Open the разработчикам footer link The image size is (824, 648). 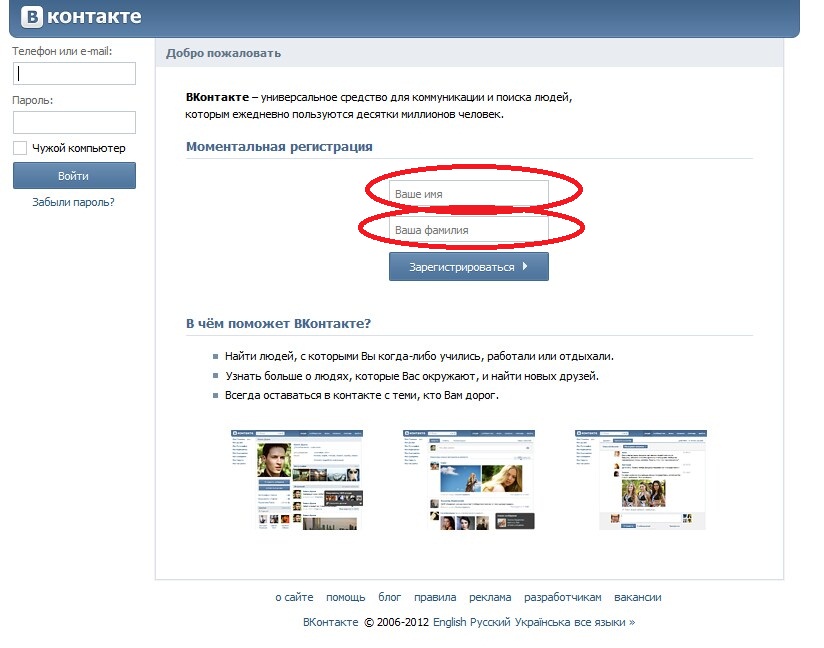(x=562, y=598)
